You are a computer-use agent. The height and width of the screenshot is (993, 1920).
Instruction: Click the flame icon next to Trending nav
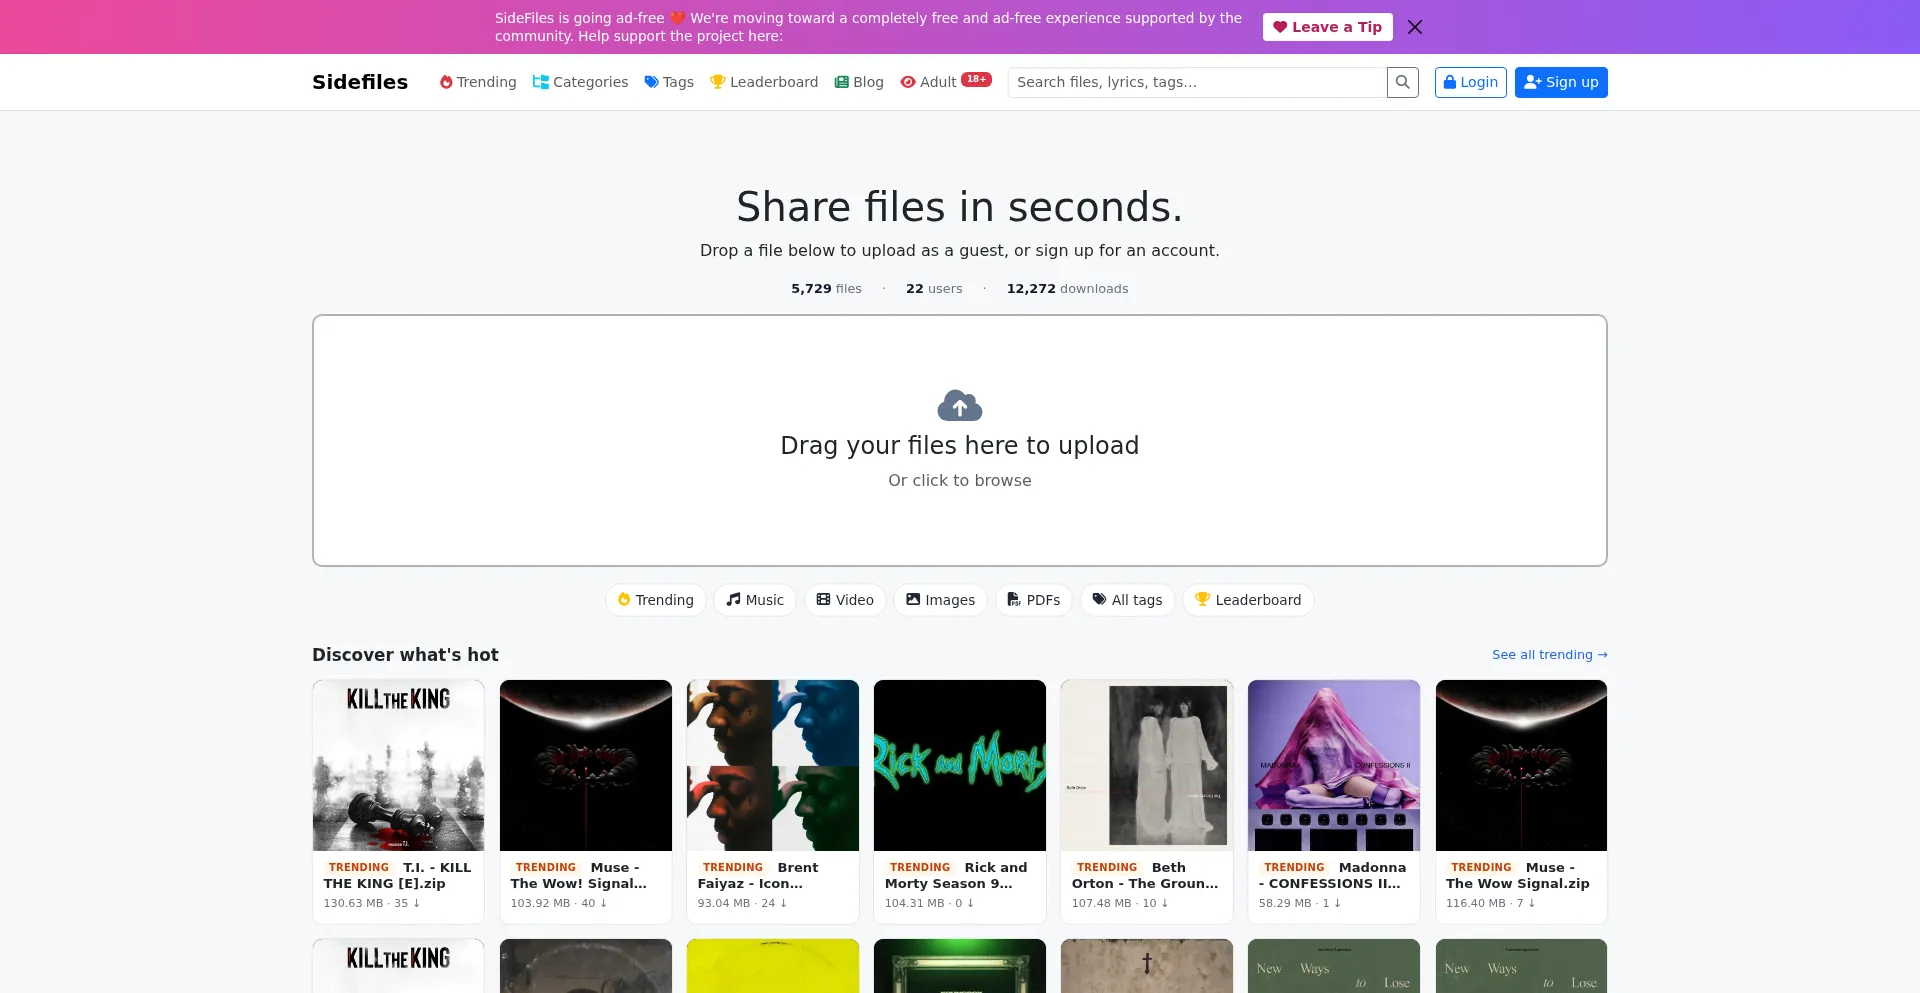pyautogui.click(x=446, y=82)
